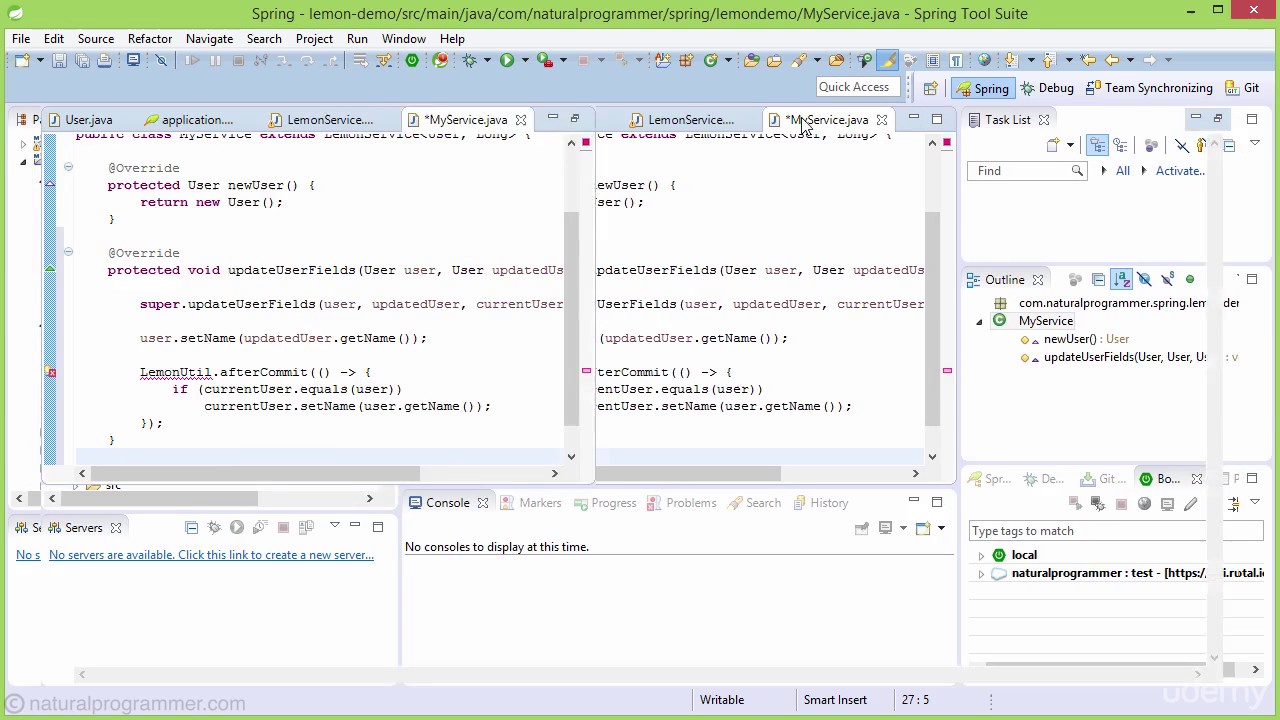Toggle Block Selection mode icon

tap(932, 61)
